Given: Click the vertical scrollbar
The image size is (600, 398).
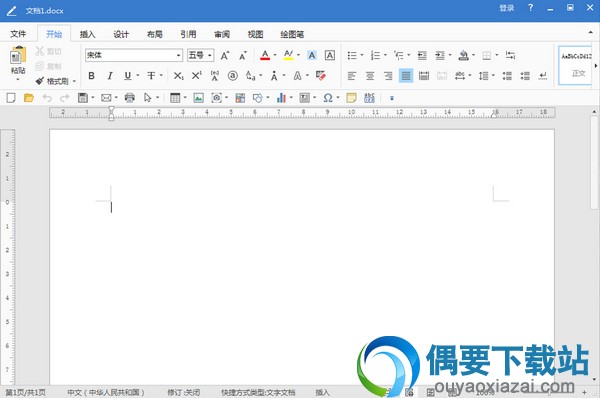Looking at the screenshot, I should pyautogui.click(x=594, y=163).
